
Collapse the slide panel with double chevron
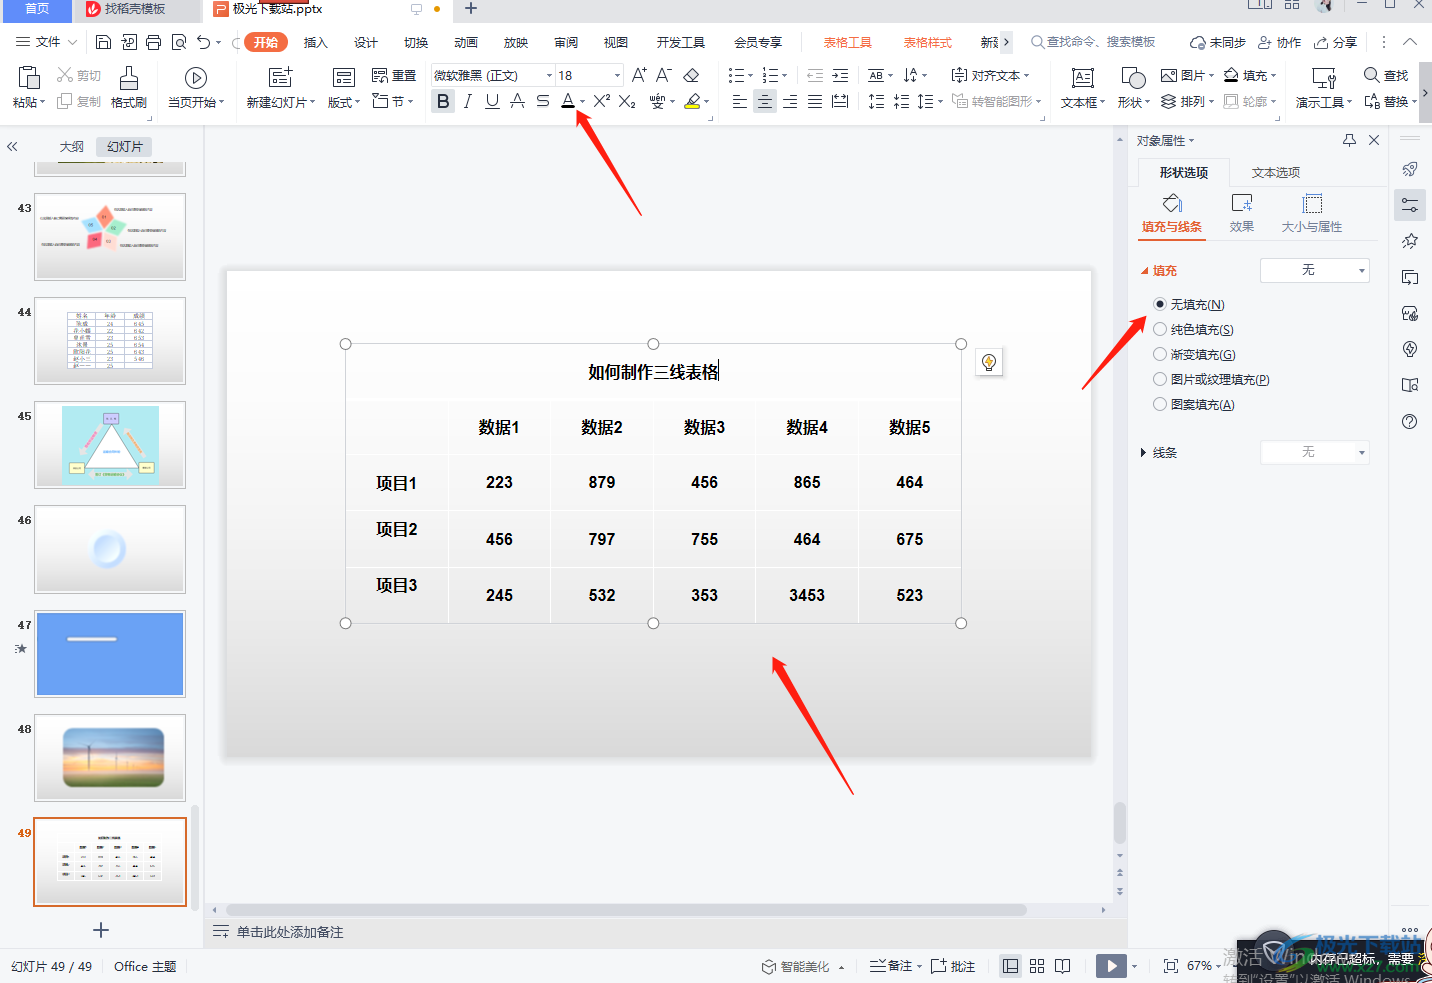12,146
